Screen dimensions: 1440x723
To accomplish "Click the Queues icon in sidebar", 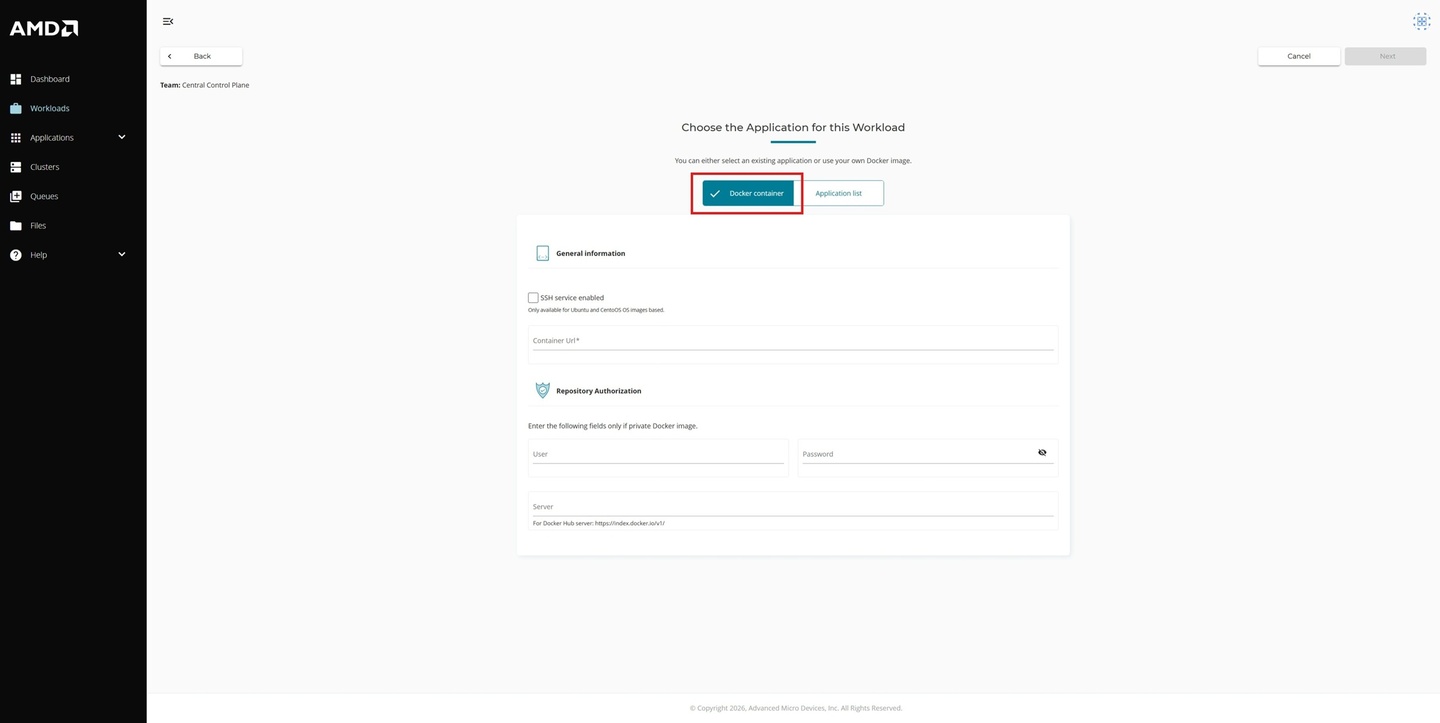I will [16, 196].
